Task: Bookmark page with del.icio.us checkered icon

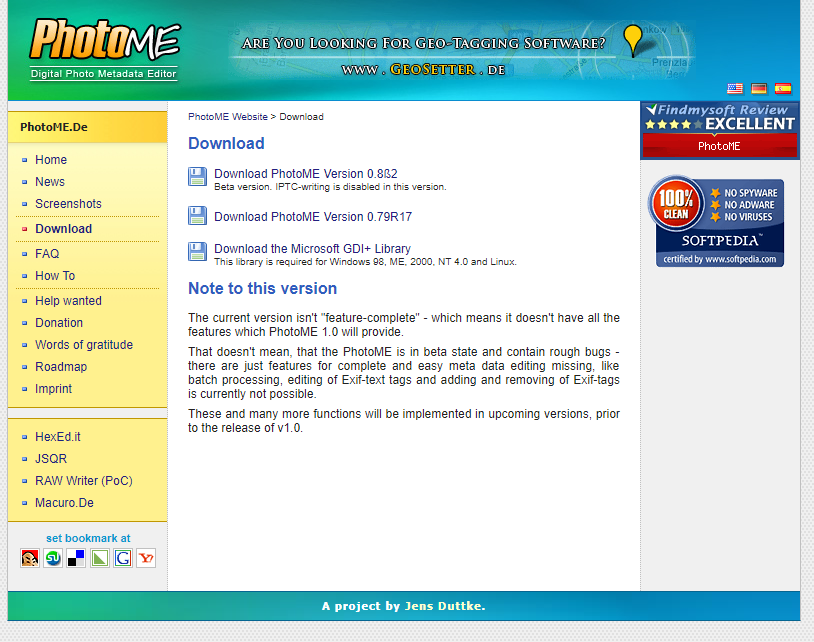Action: [x=76, y=558]
